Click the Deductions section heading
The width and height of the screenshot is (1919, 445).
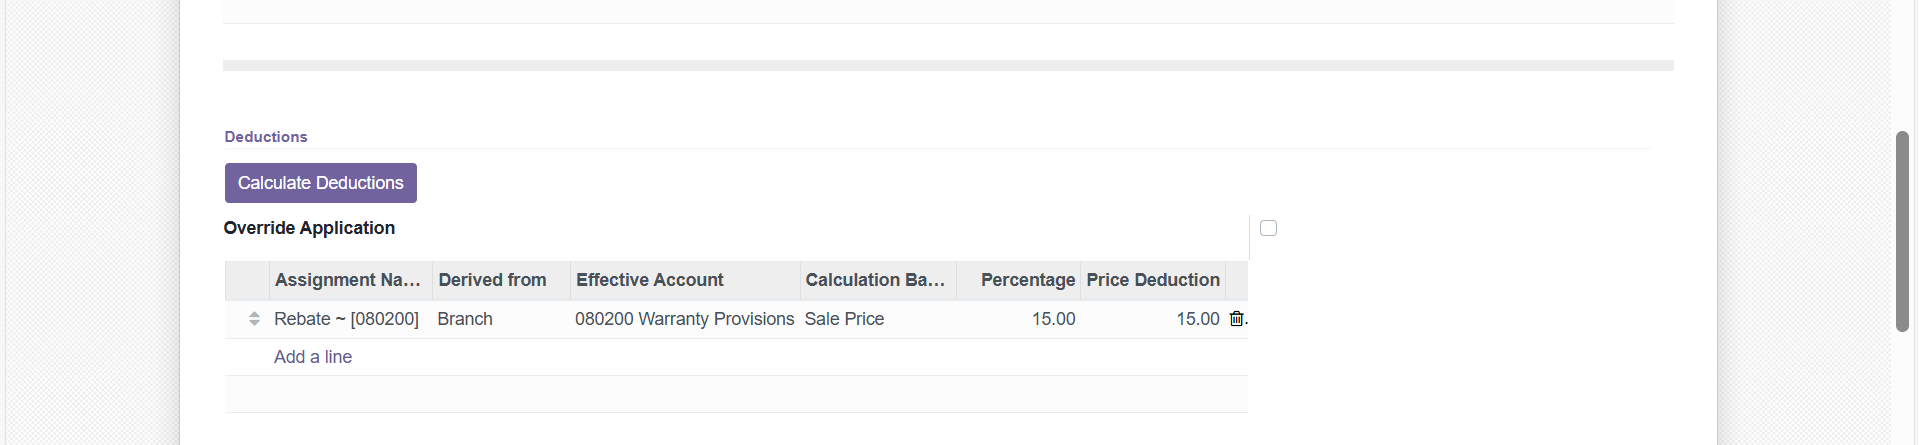[266, 137]
